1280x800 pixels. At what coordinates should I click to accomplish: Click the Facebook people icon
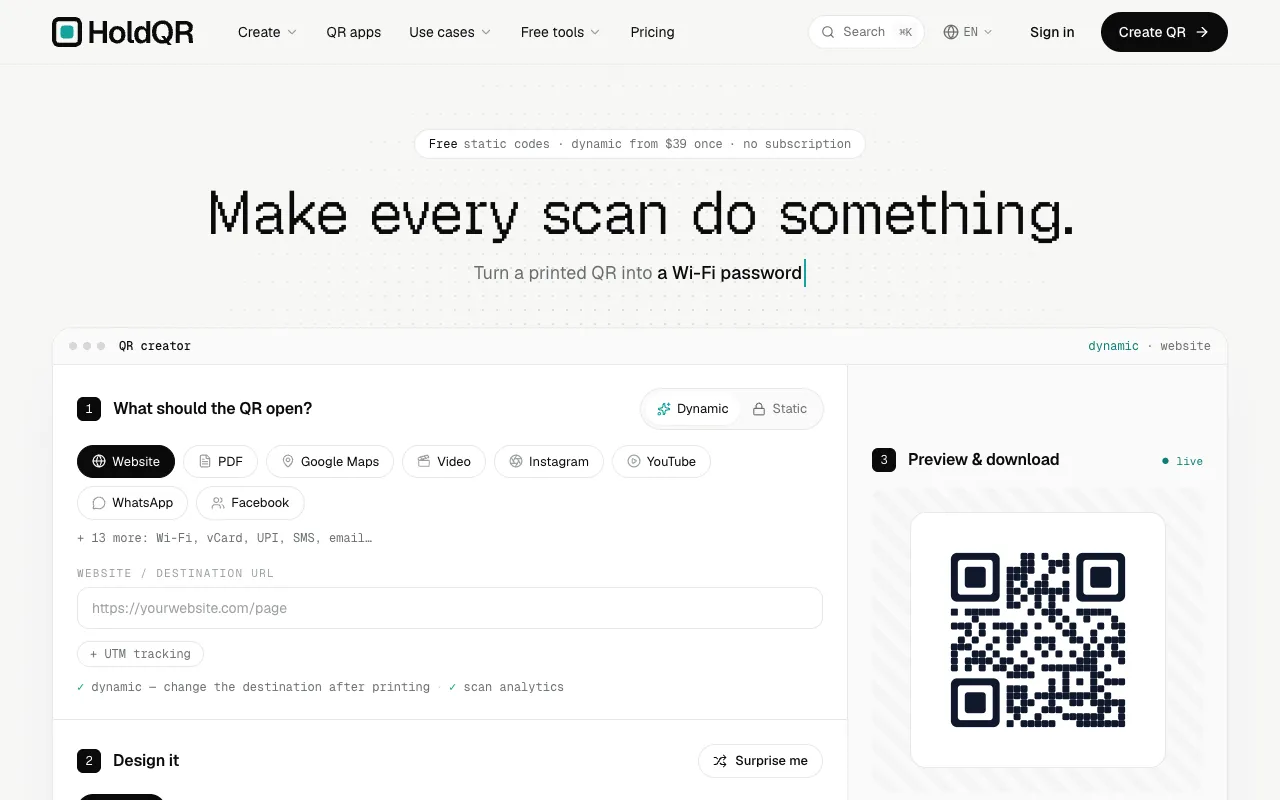(218, 503)
